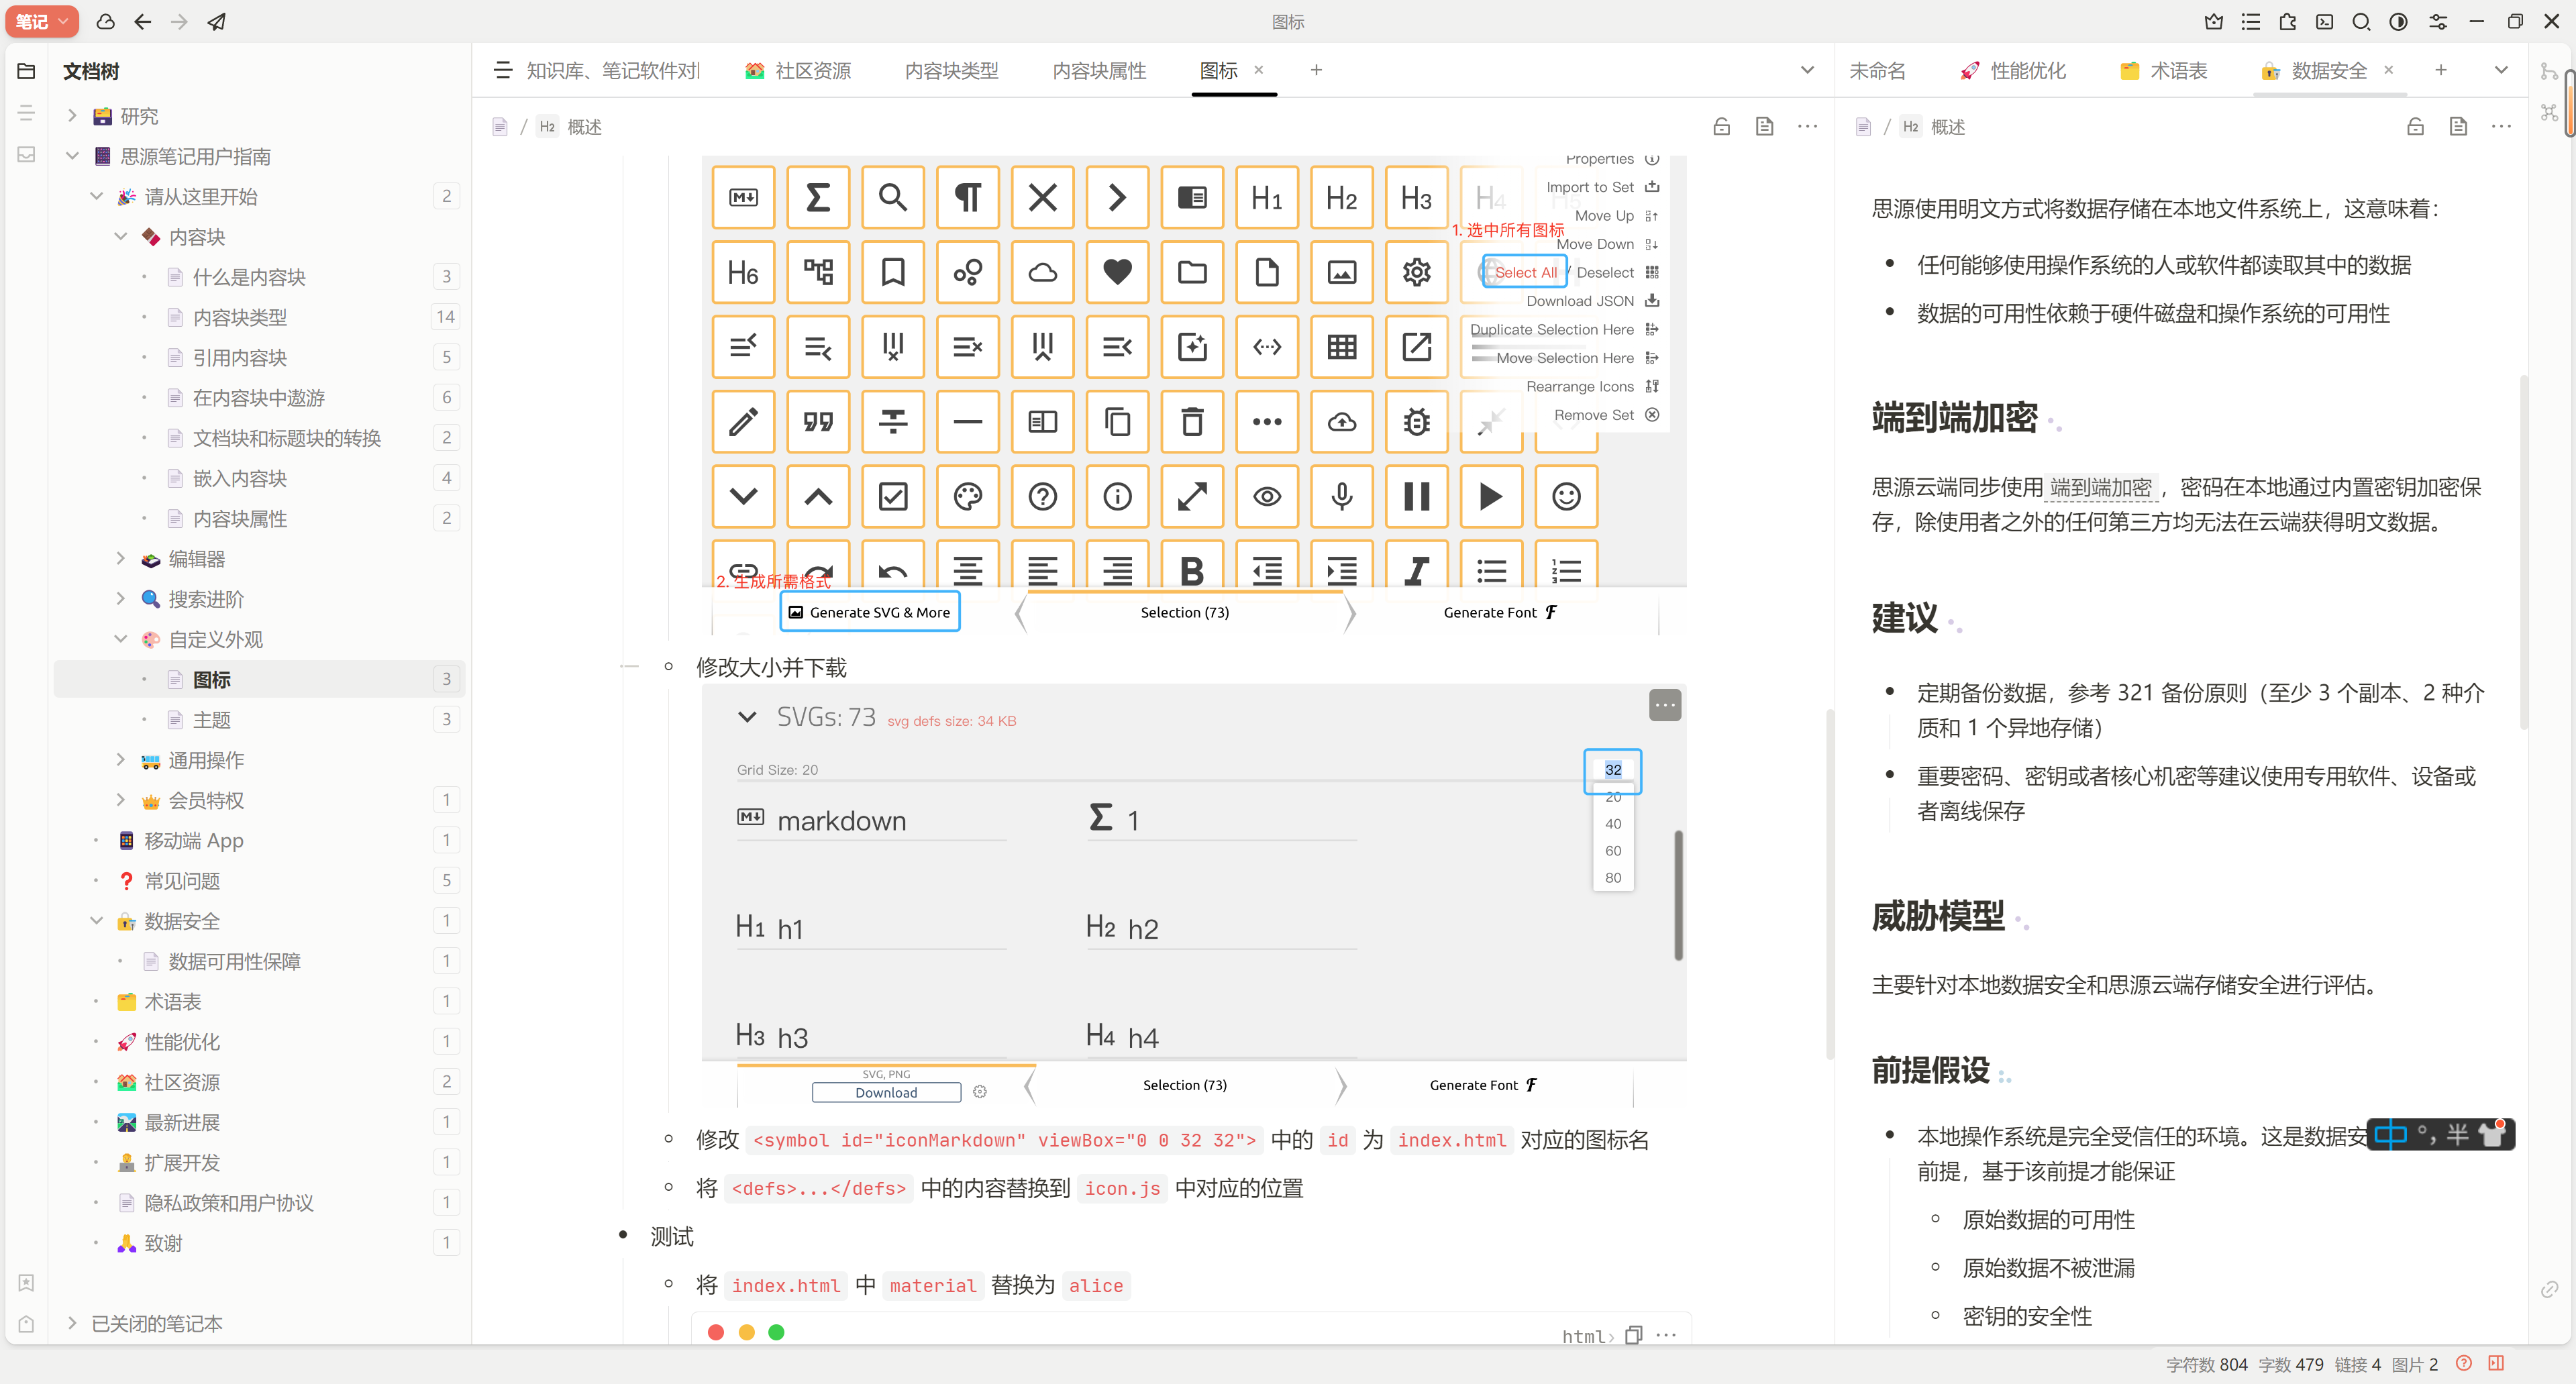Viewport: 2576px width, 1384px height.
Task: Open the backlinks link icon at the bottom of the right dock
Action: (2549, 1290)
